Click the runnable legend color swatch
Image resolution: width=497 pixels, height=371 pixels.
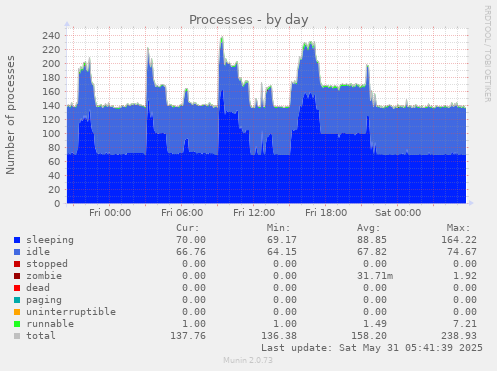(17, 324)
